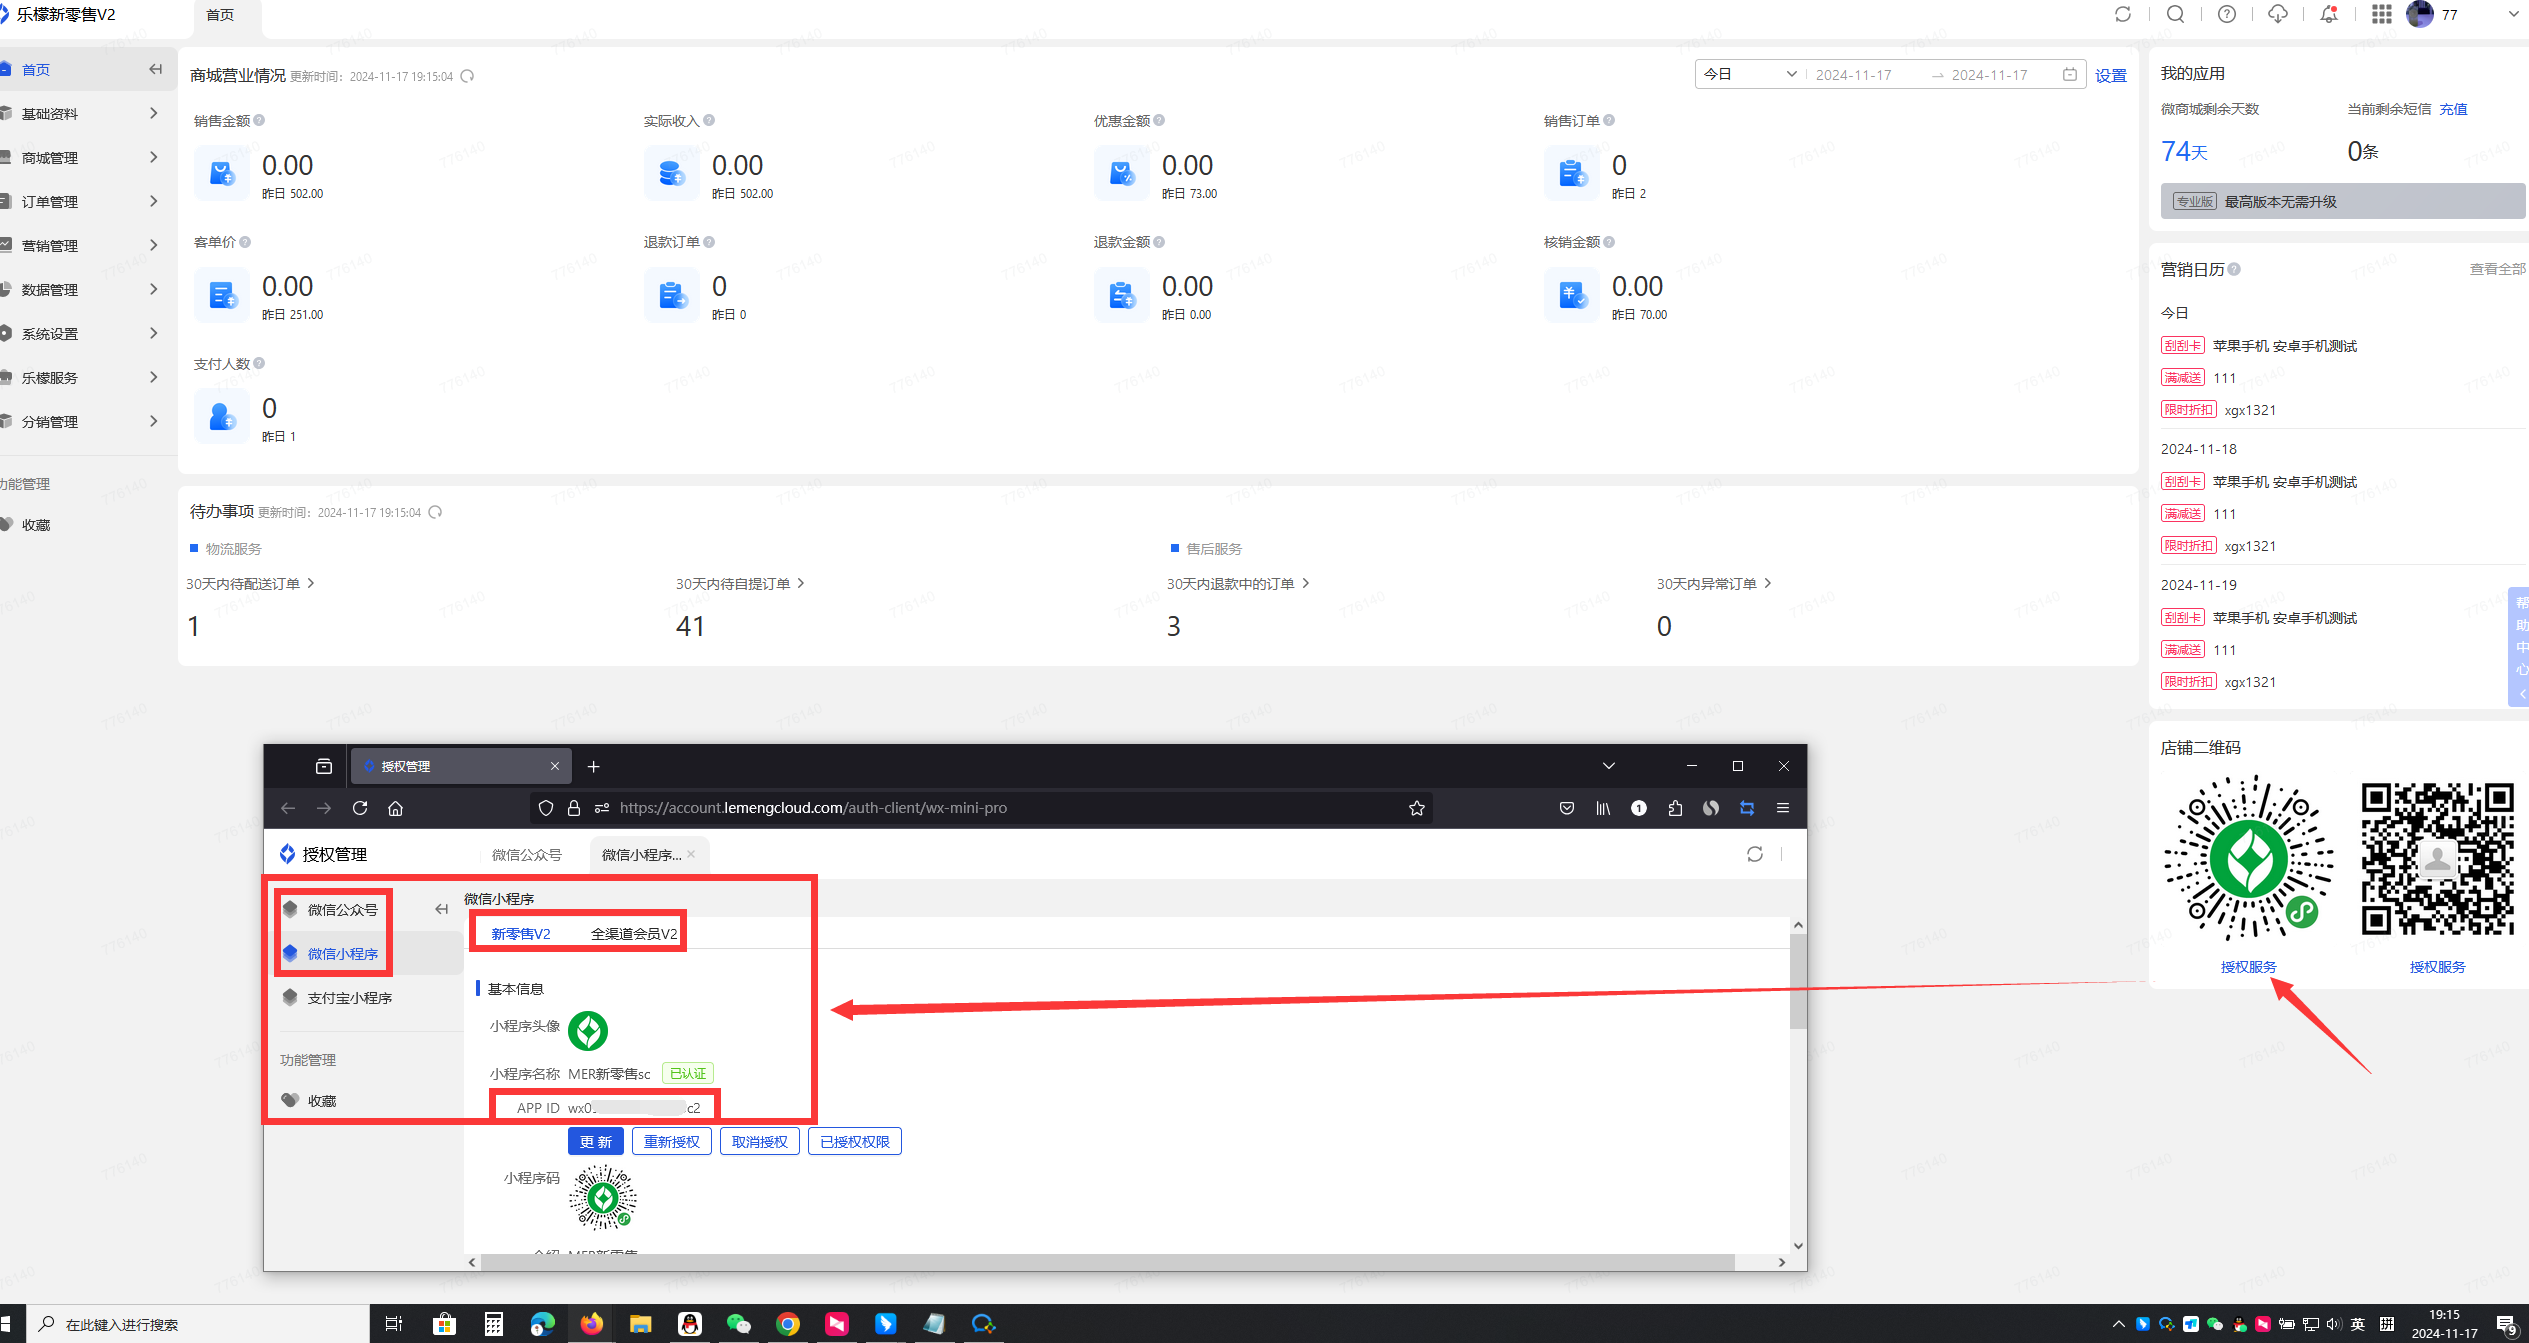Click the 取消授权 button
2529x1343 pixels.
[760, 1141]
